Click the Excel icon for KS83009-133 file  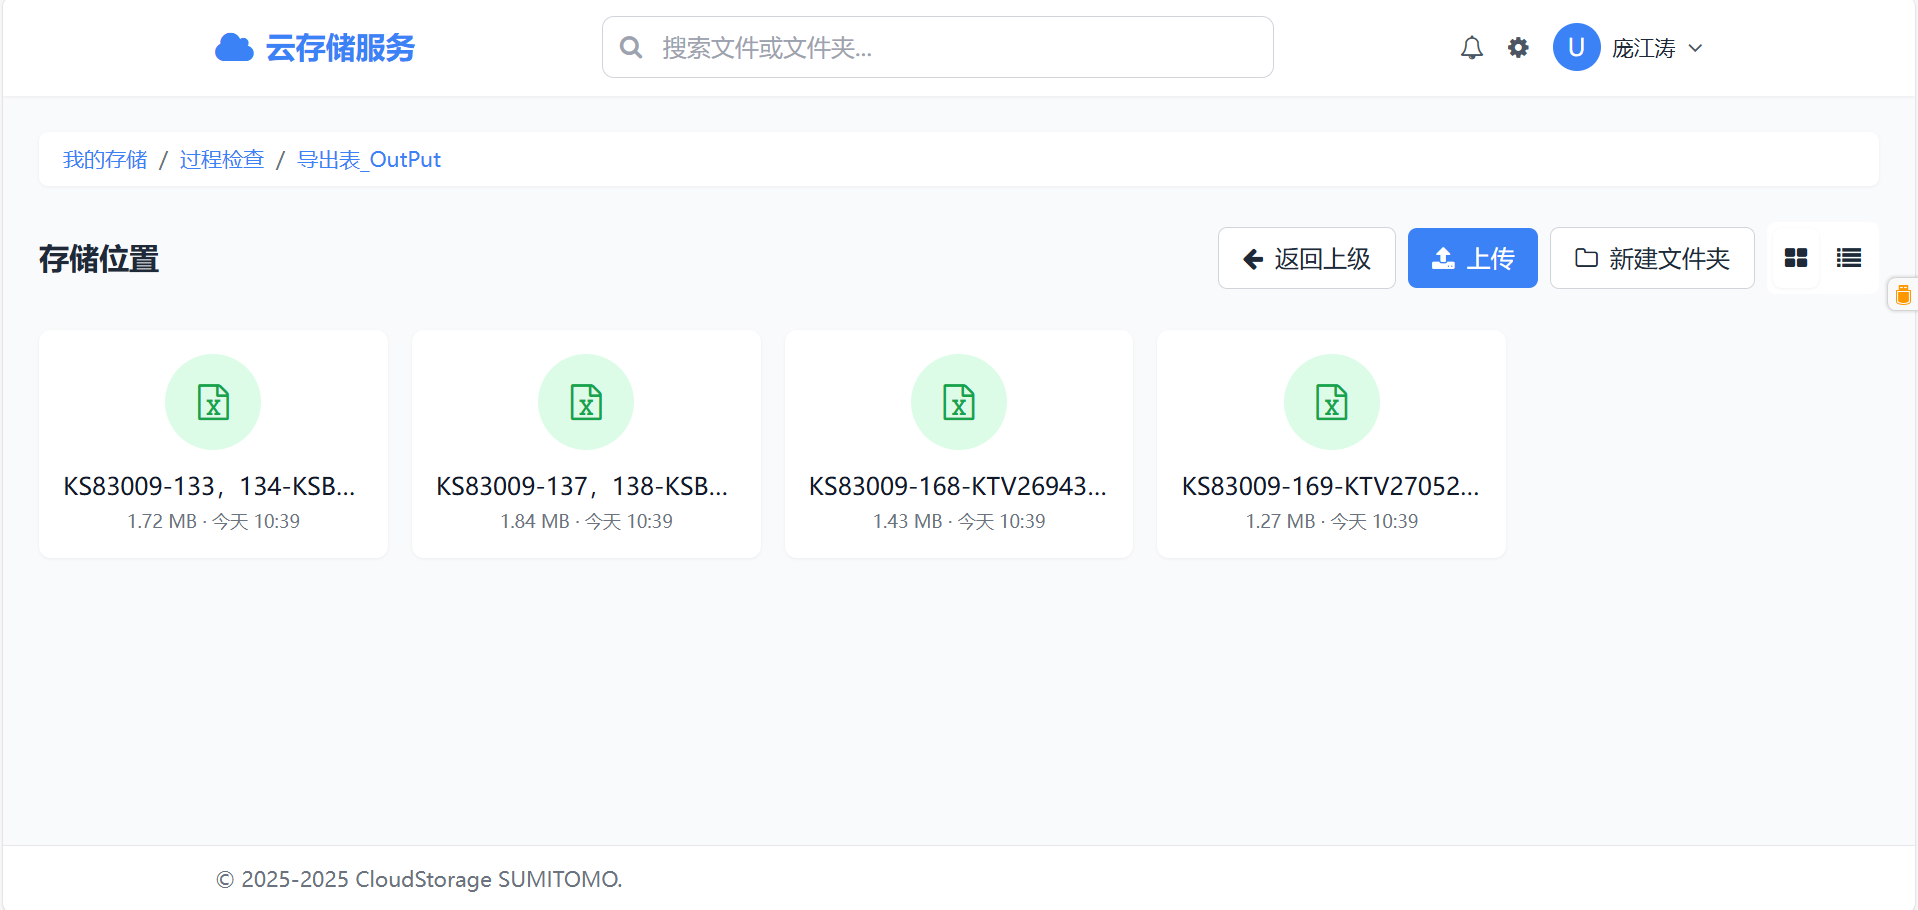pyautogui.click(x=213, y=402)
